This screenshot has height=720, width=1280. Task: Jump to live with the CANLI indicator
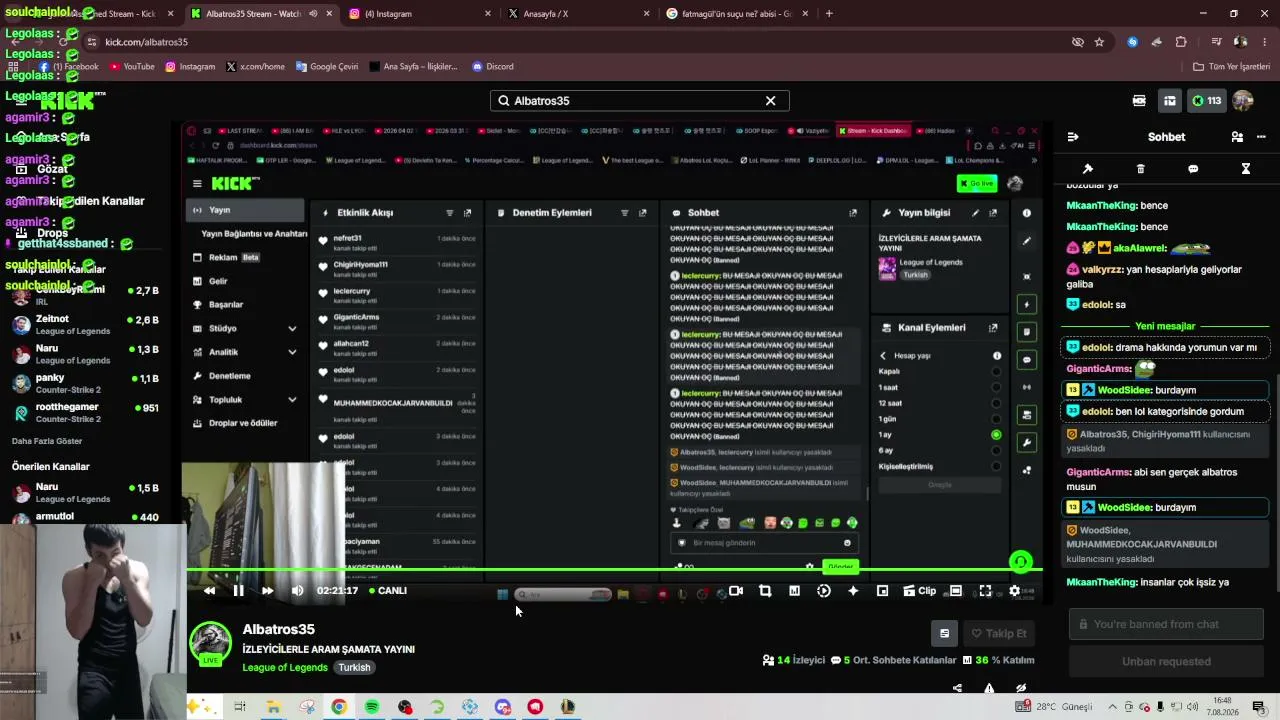tap(388, 591)
